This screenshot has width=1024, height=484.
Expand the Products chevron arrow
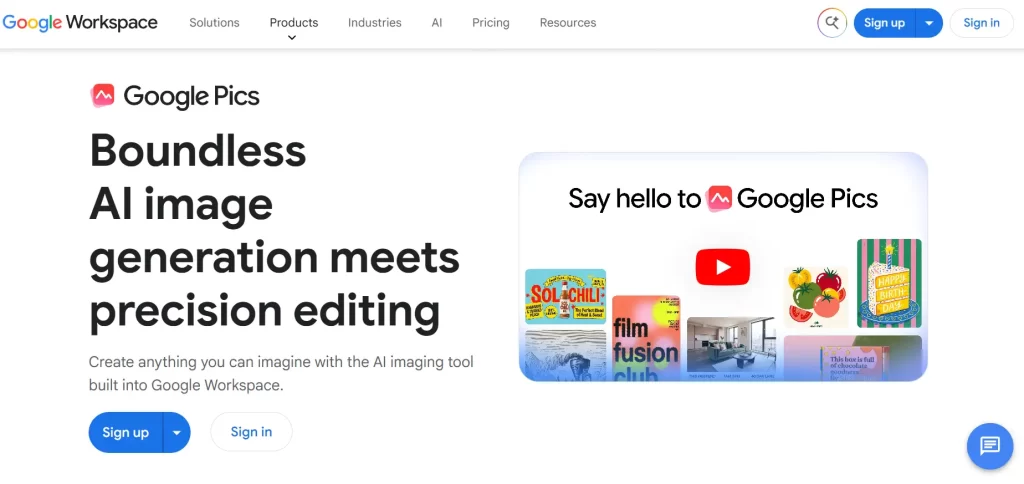coord(292,38)
